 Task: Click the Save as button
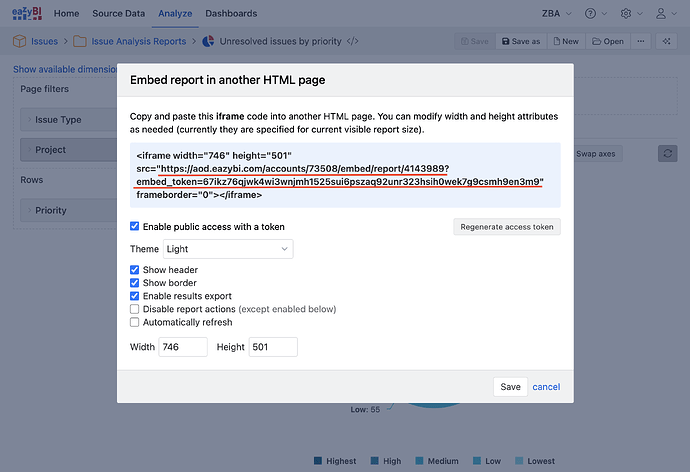click(521, 41)
